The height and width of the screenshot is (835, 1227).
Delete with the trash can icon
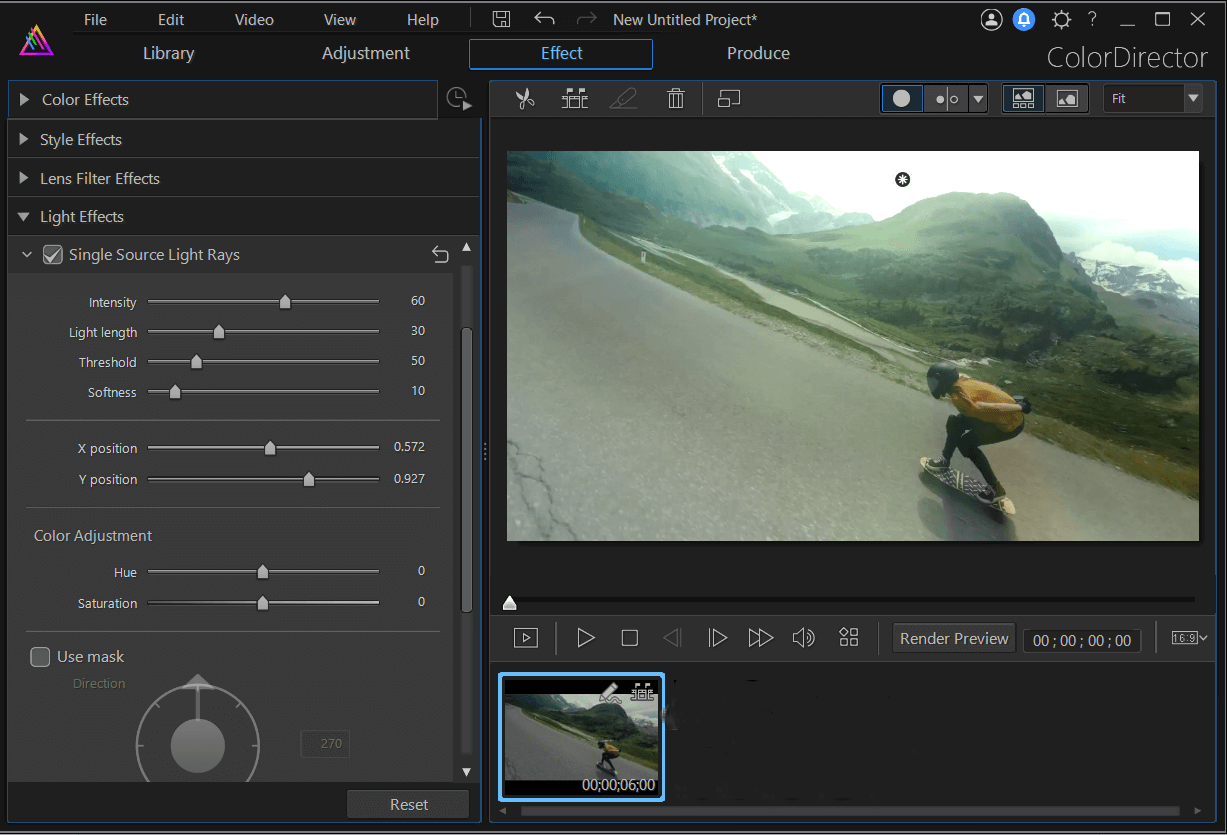676,98
